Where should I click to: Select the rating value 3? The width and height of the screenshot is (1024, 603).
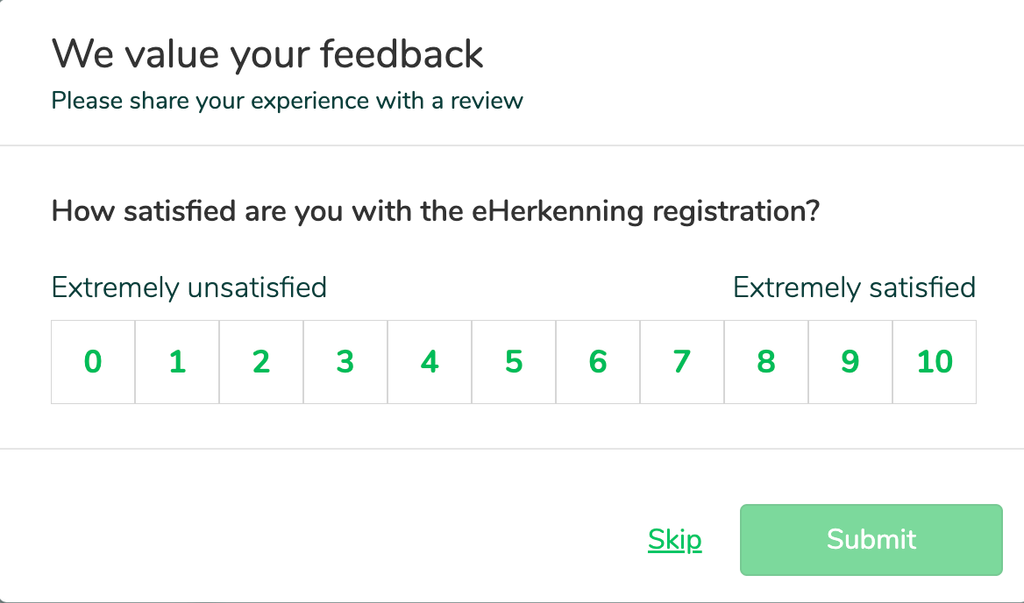(x=345, y=361)
